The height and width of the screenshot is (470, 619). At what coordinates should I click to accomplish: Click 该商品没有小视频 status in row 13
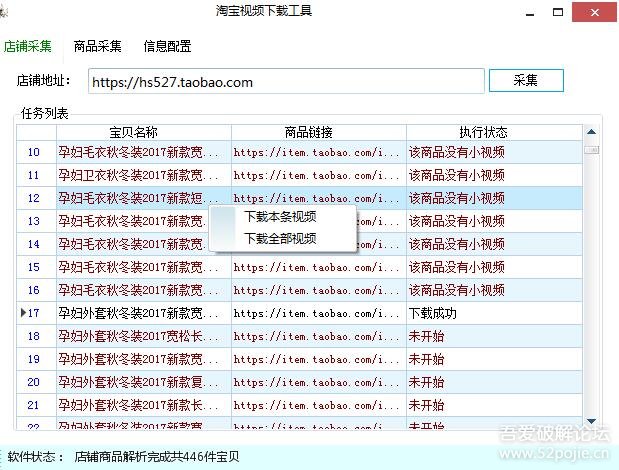point(494,221)
